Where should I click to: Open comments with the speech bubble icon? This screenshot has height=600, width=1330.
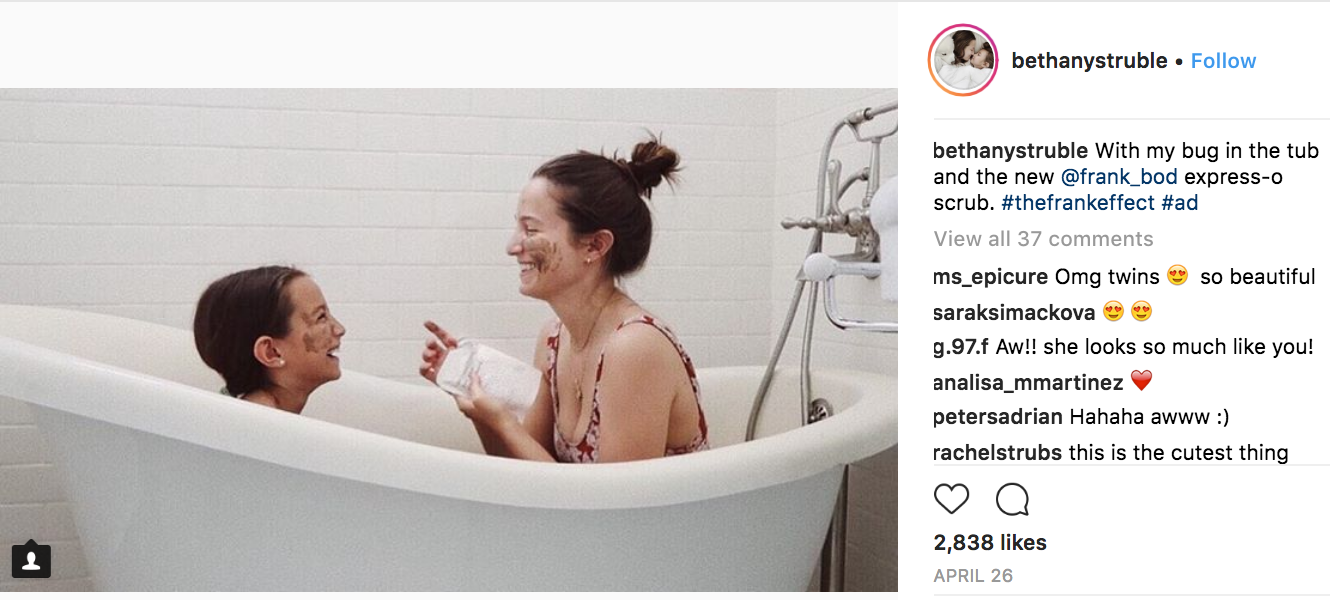[1012, 499]
